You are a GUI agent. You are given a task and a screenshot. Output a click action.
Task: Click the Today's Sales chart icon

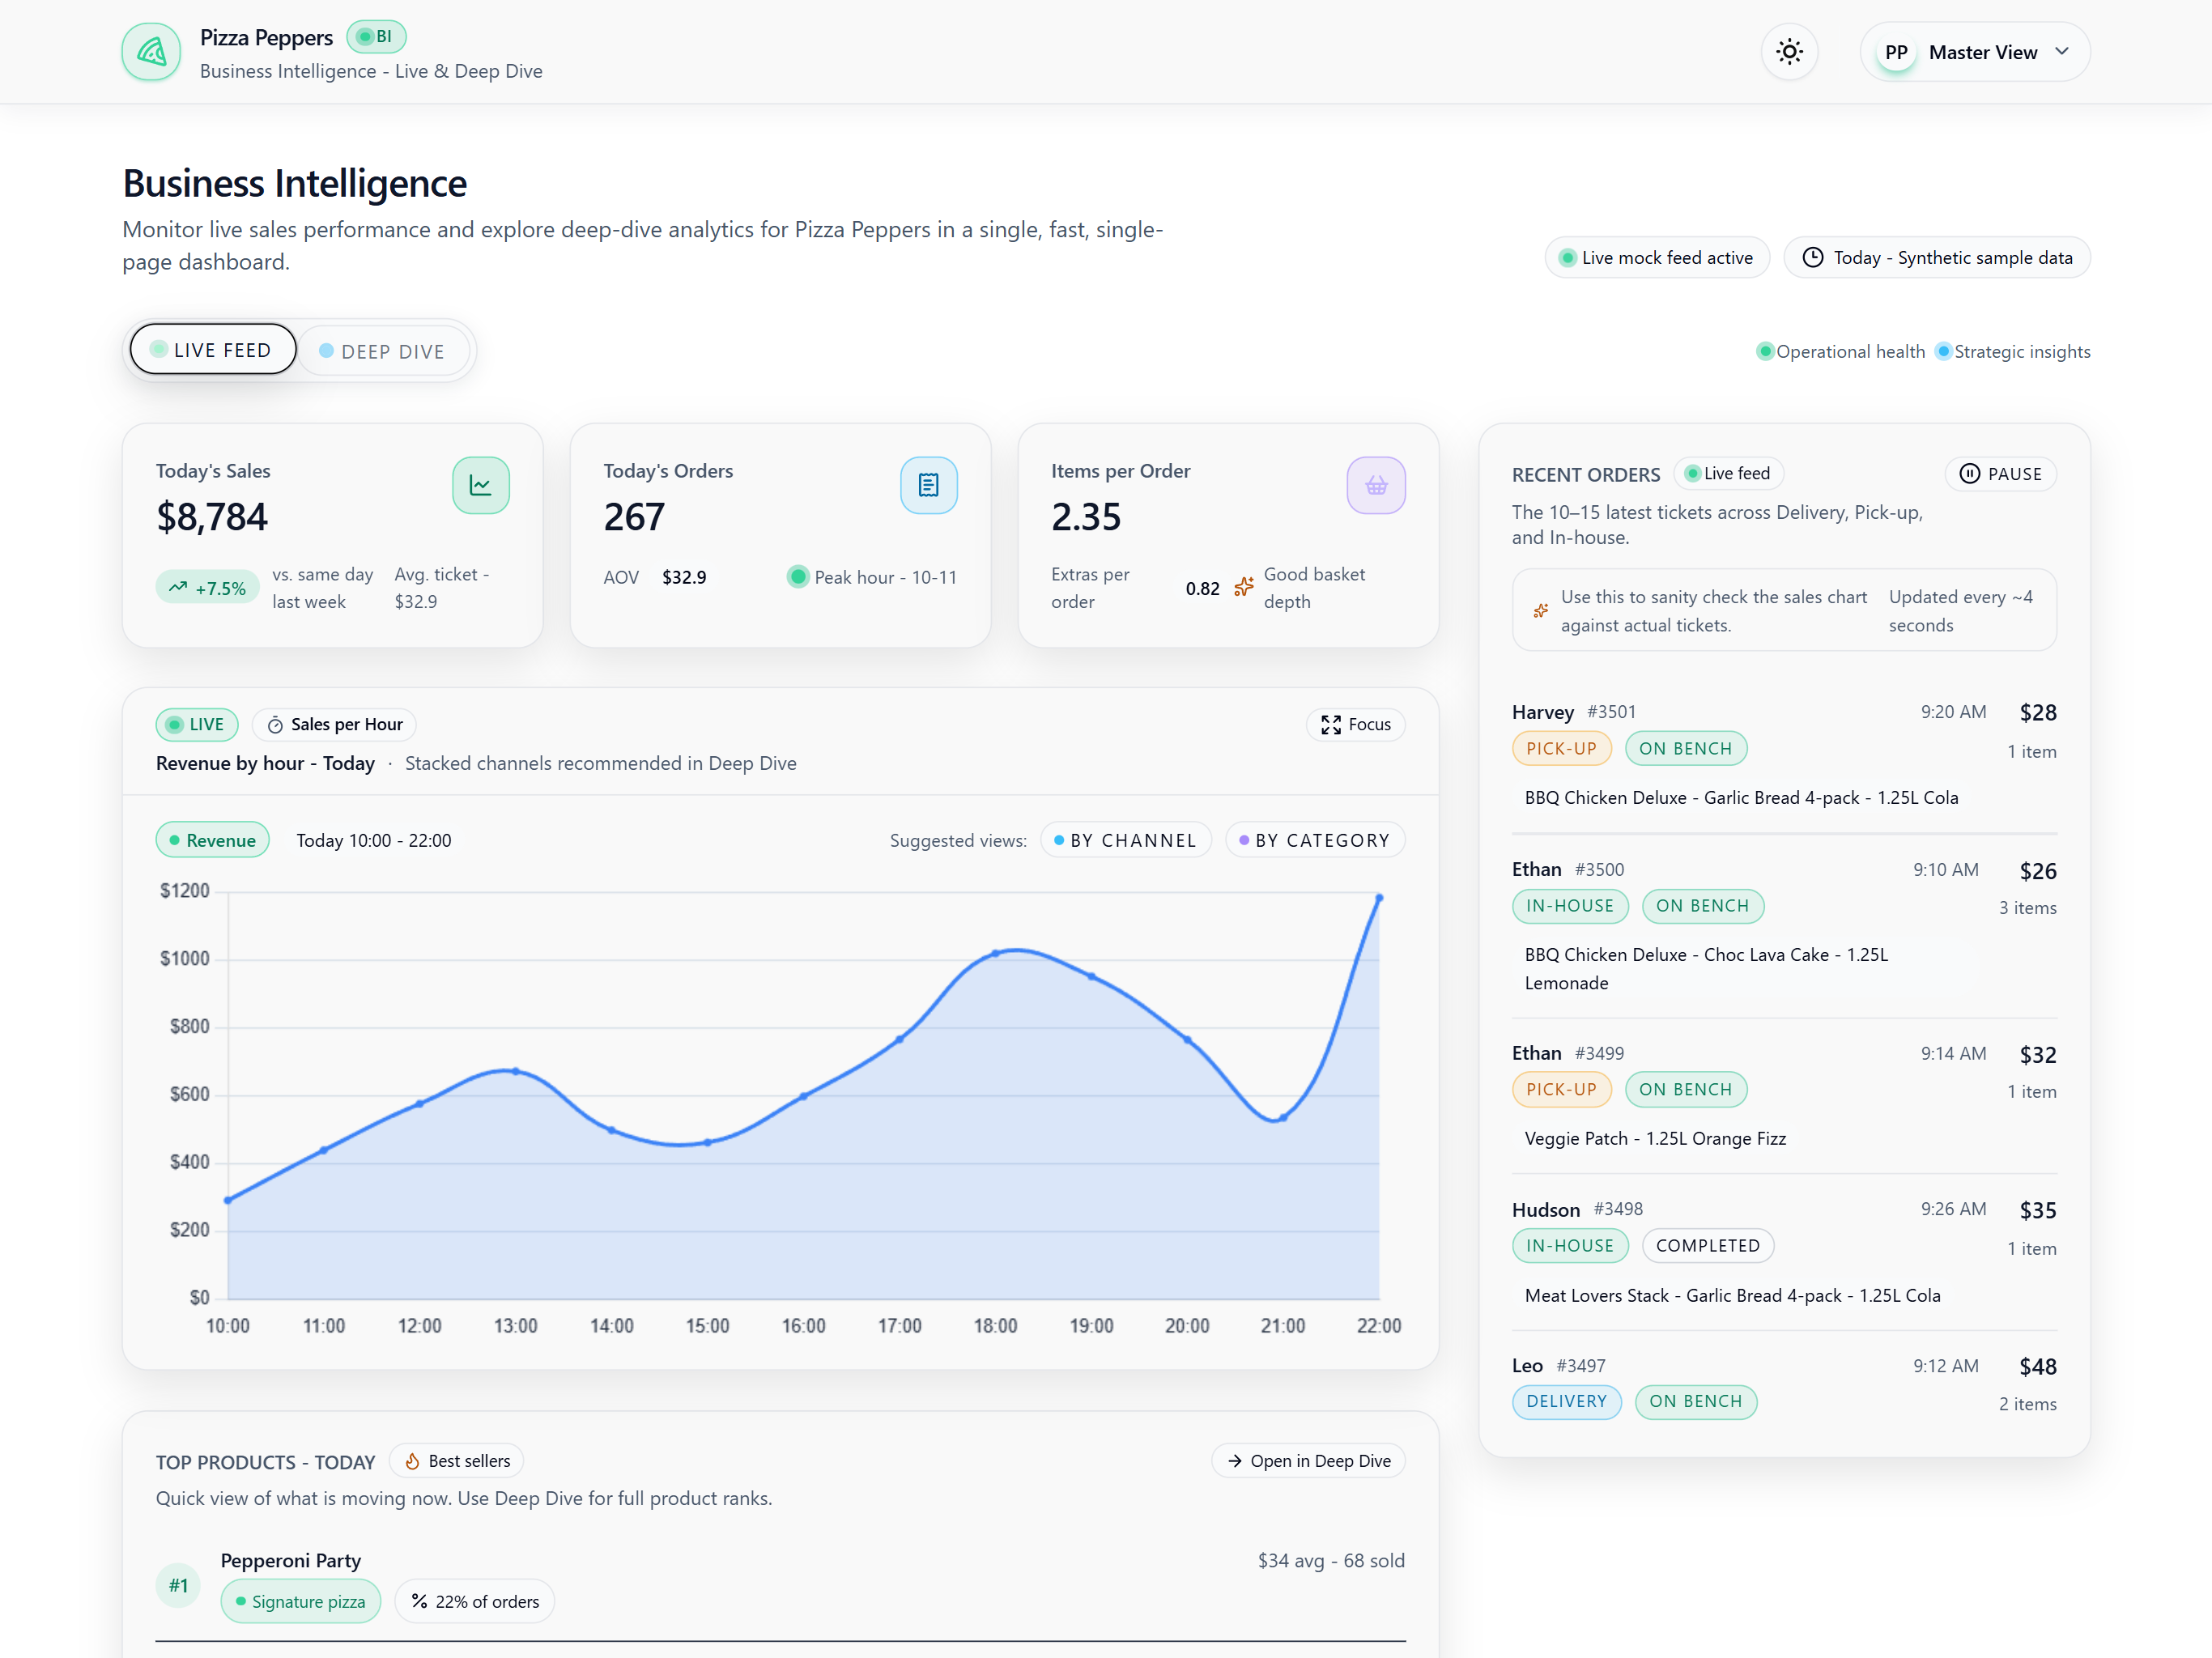coord(480,485)
